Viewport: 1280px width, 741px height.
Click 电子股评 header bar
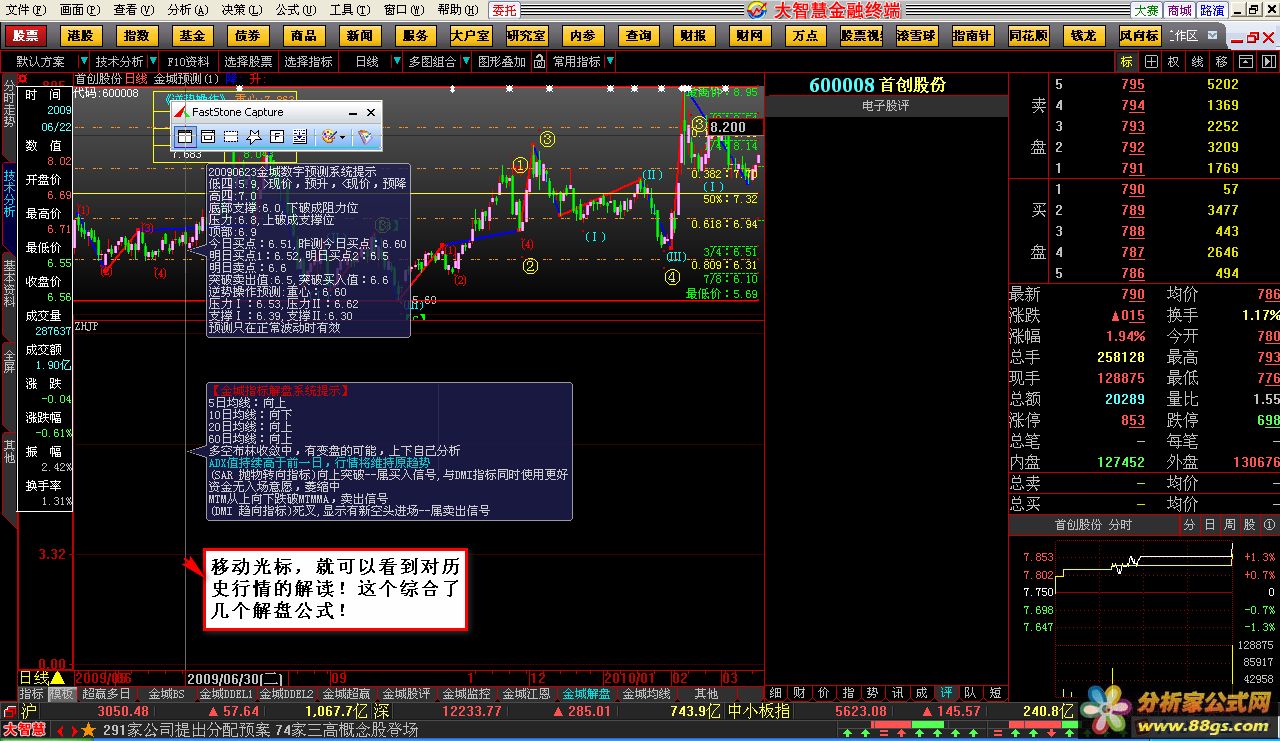click(x=886, y=105)
